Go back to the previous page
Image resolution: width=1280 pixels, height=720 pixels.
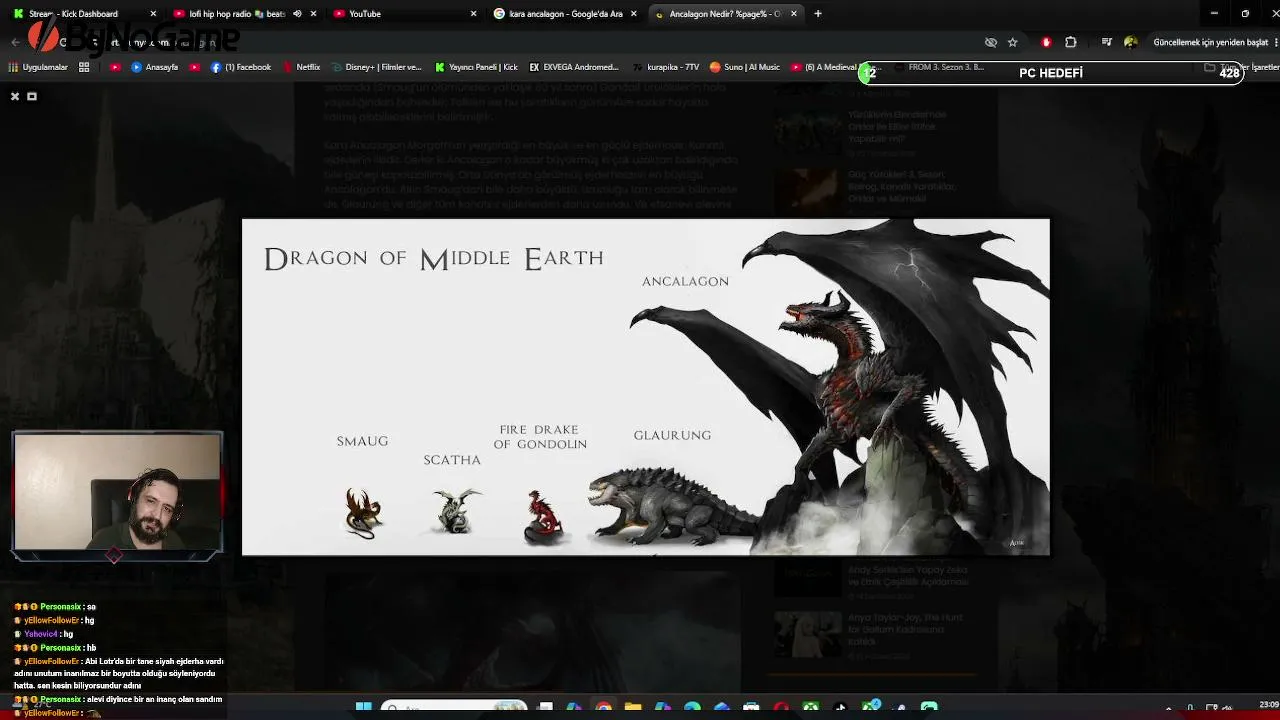15,42
